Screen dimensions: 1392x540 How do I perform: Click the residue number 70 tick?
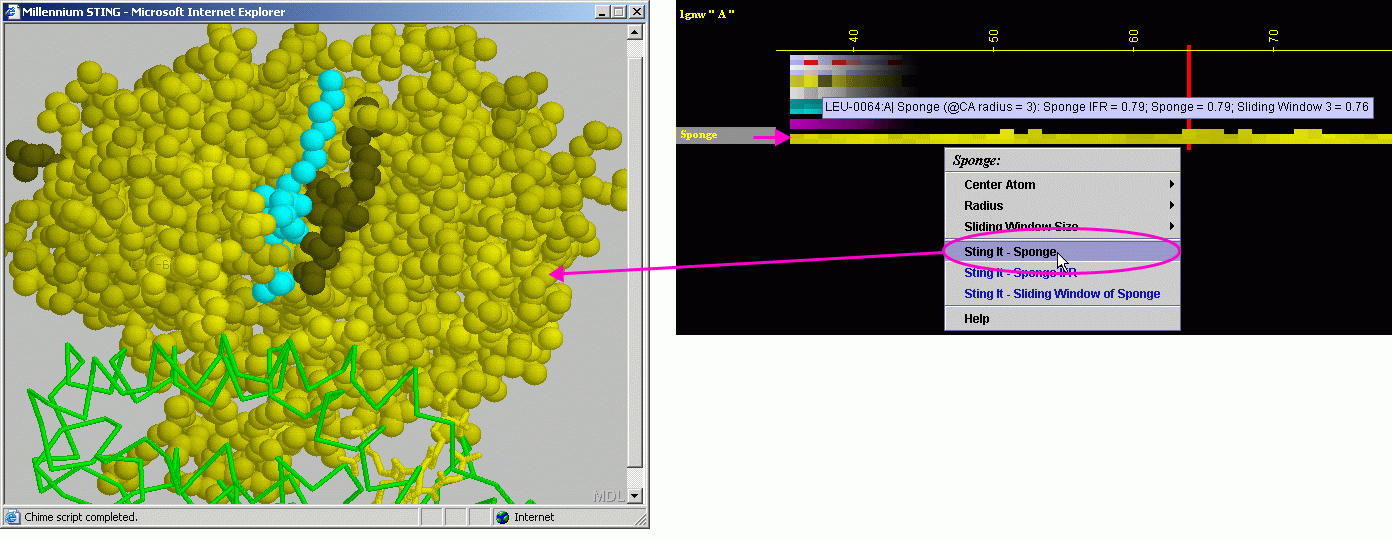tap(1273, 36)
